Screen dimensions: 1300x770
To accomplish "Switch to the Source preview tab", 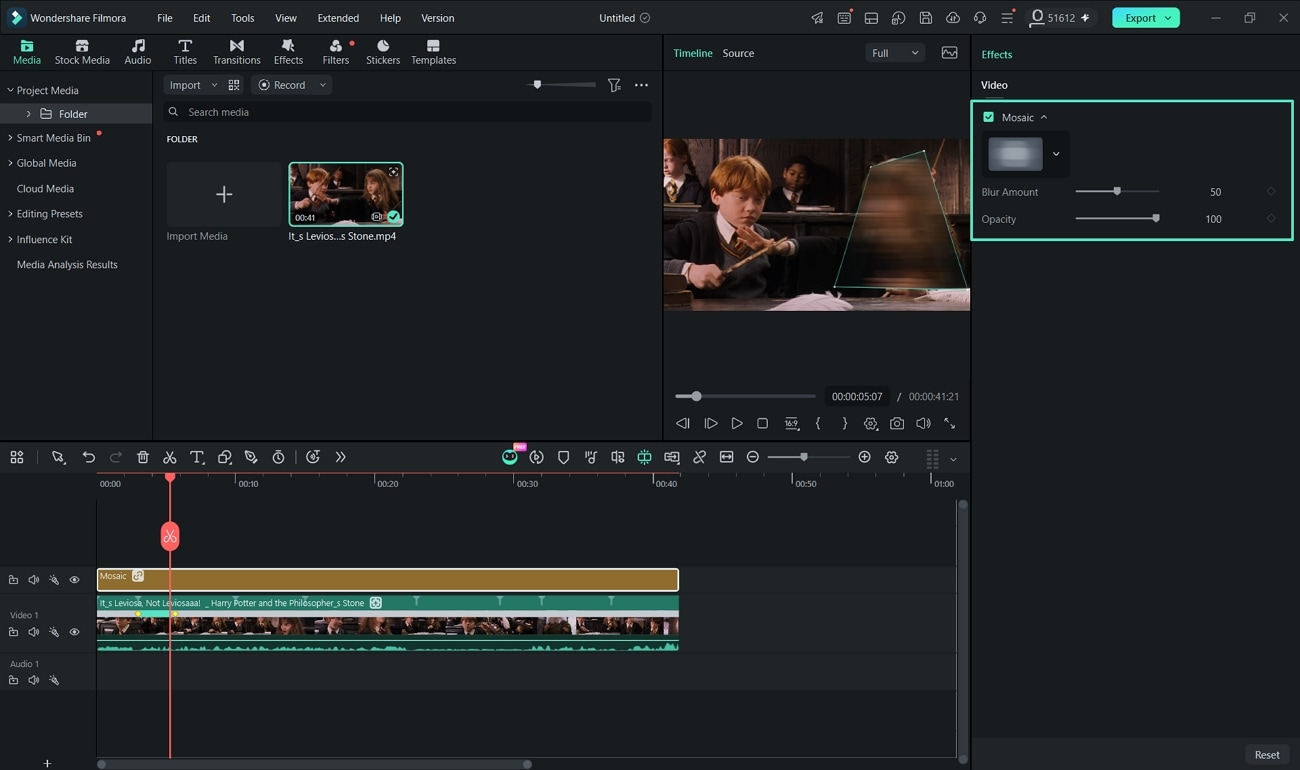I will 738,53.
